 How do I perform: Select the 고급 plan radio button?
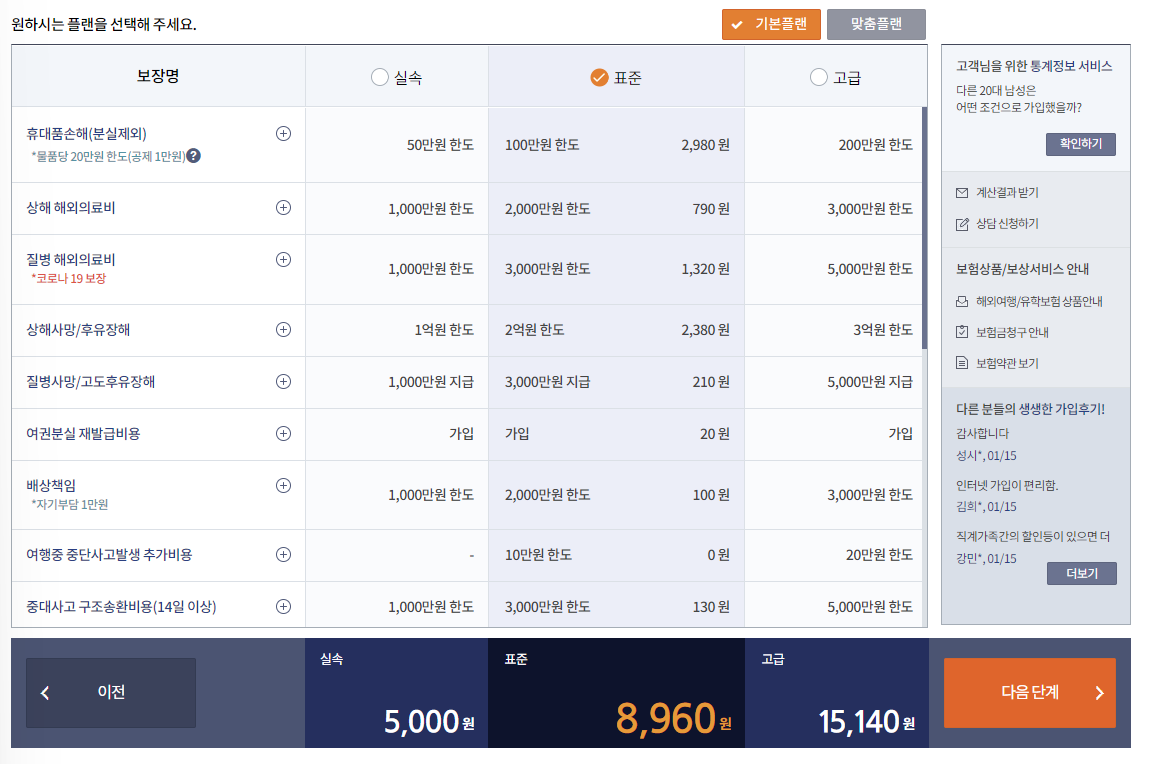point(818,77)
